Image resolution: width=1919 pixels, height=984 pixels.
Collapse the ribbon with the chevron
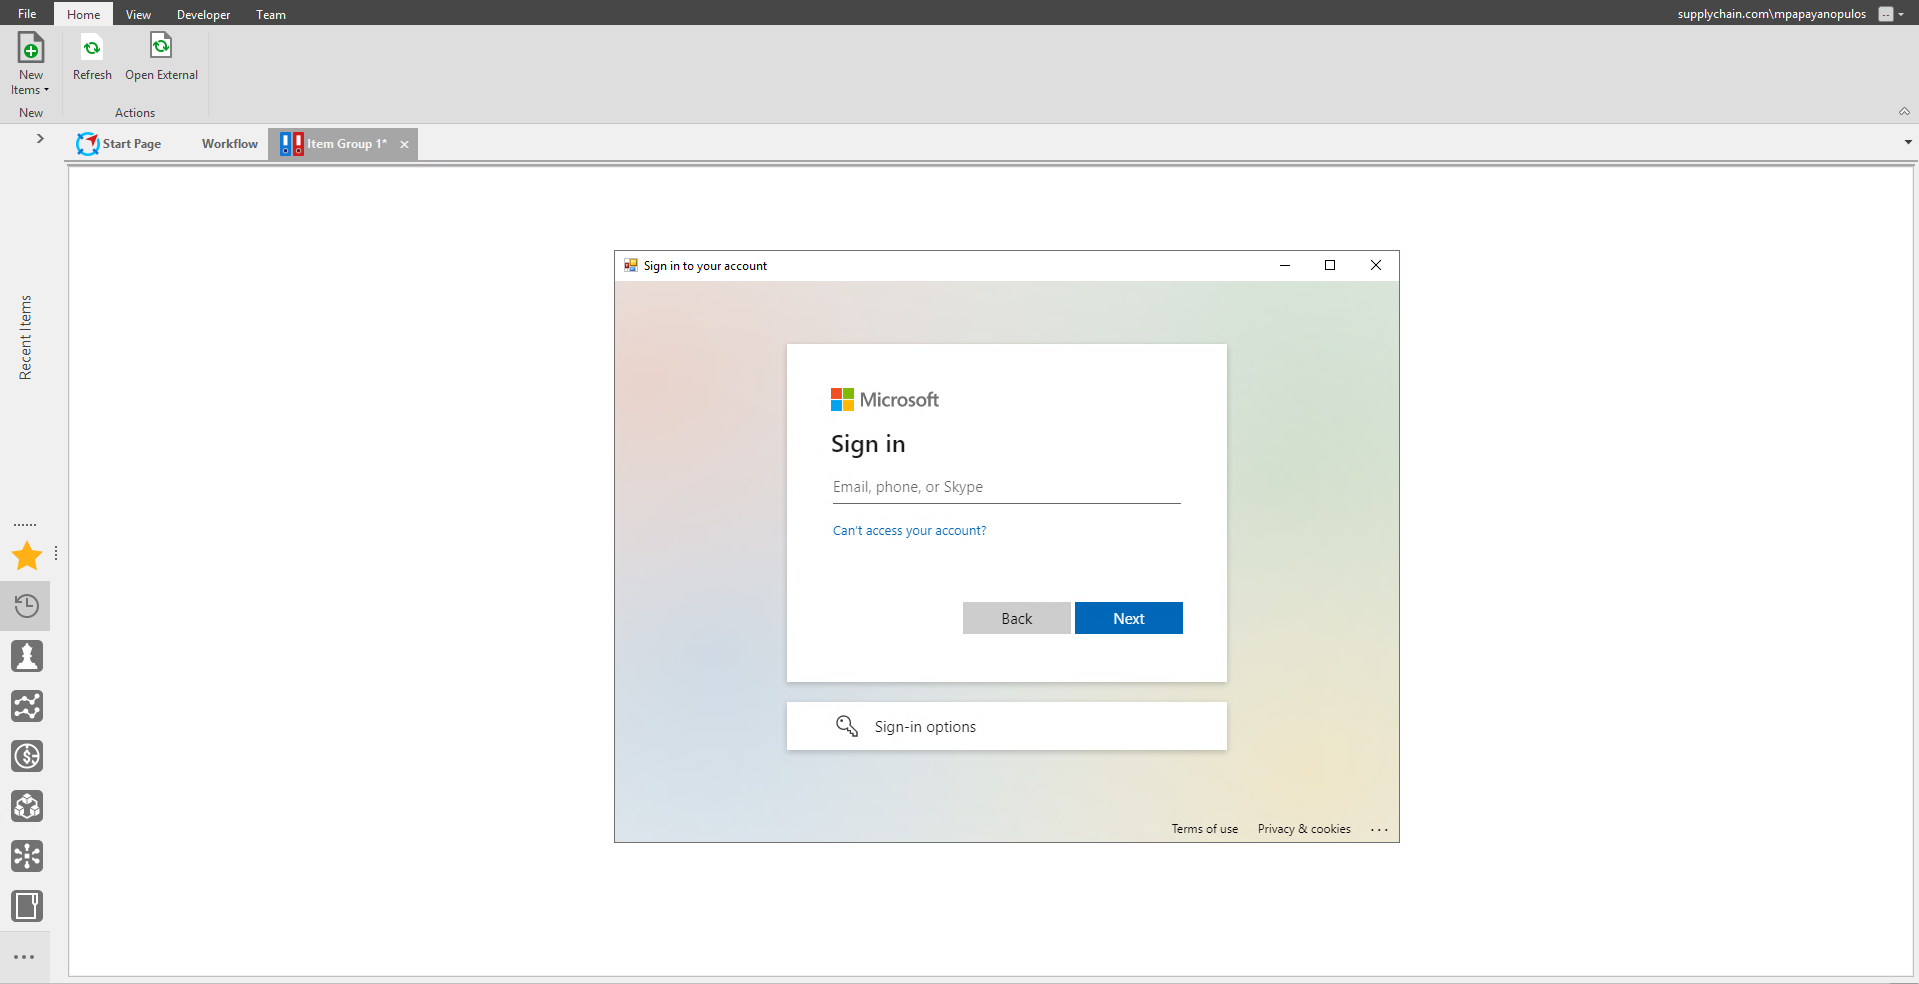coord(1904,112)
